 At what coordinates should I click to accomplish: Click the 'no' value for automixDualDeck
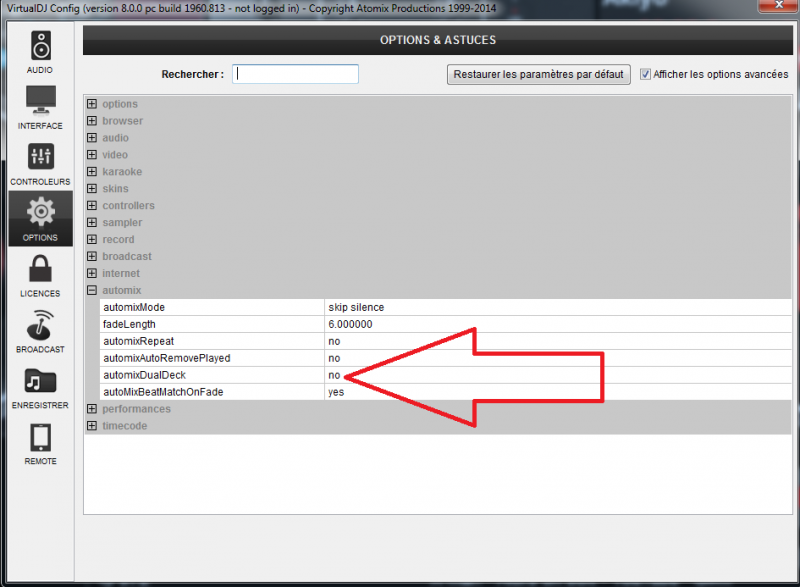tap(334, 375)
